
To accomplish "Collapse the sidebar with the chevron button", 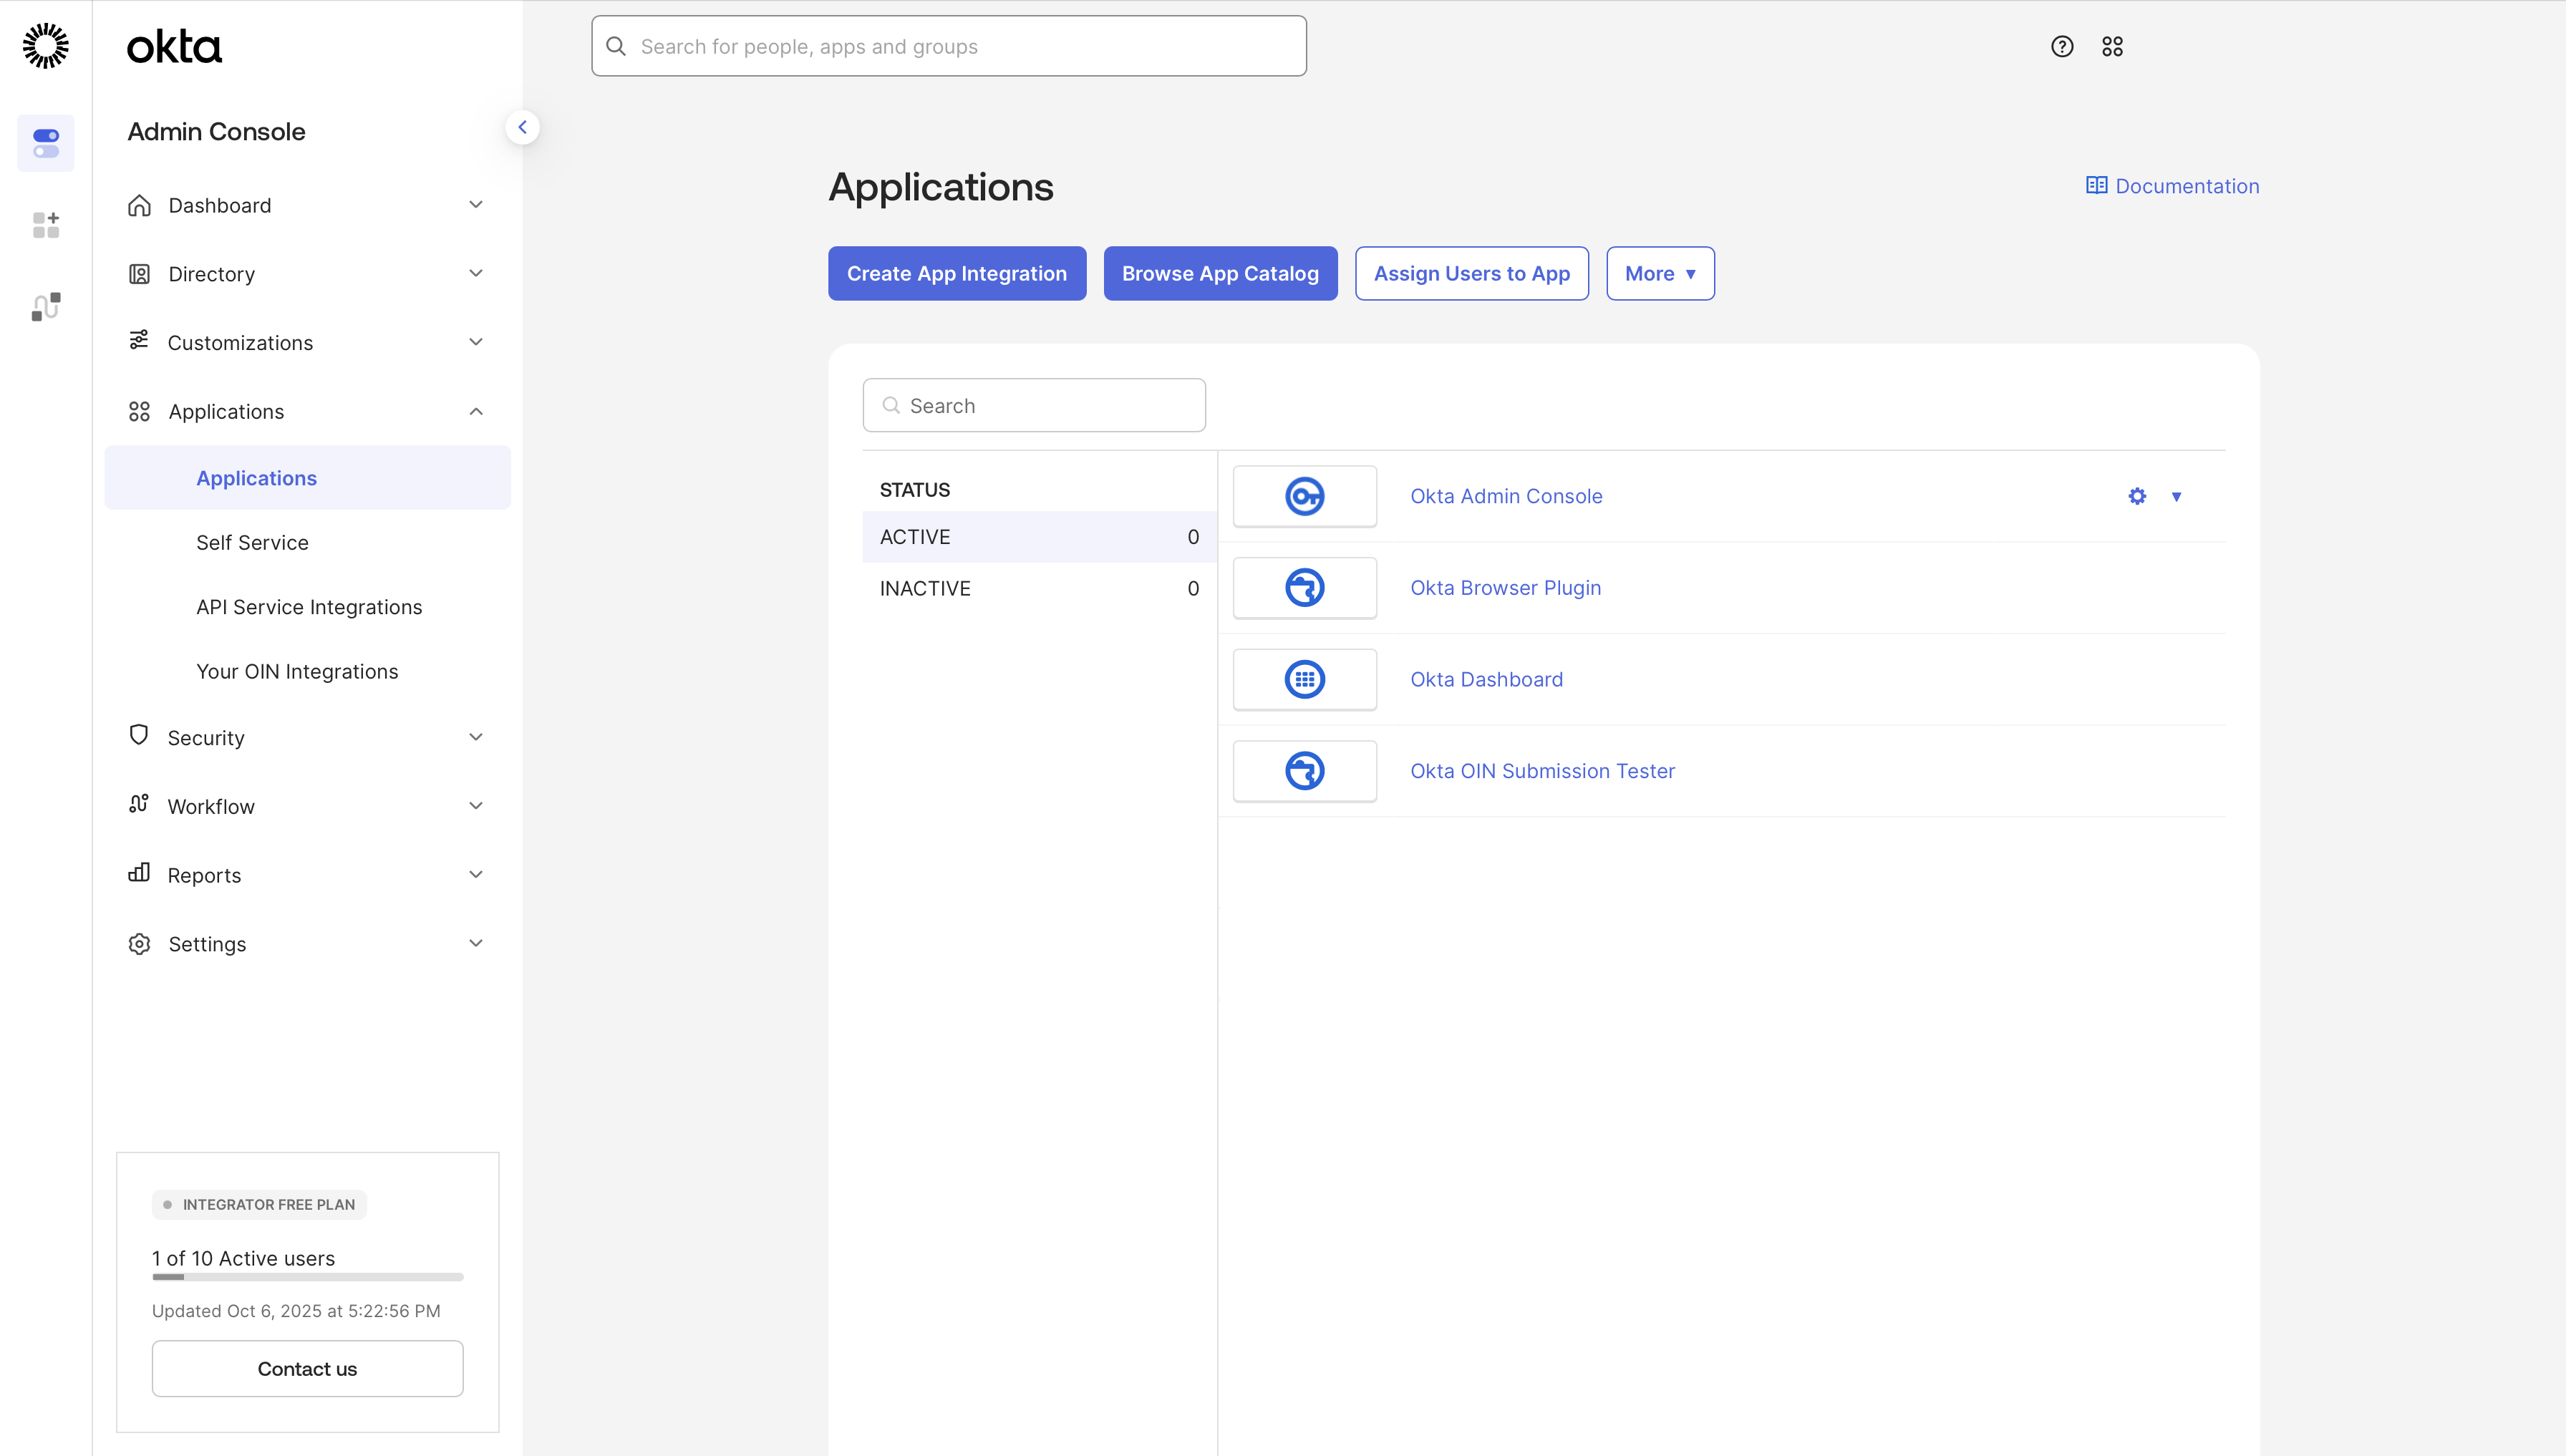I will coord(522,127).
